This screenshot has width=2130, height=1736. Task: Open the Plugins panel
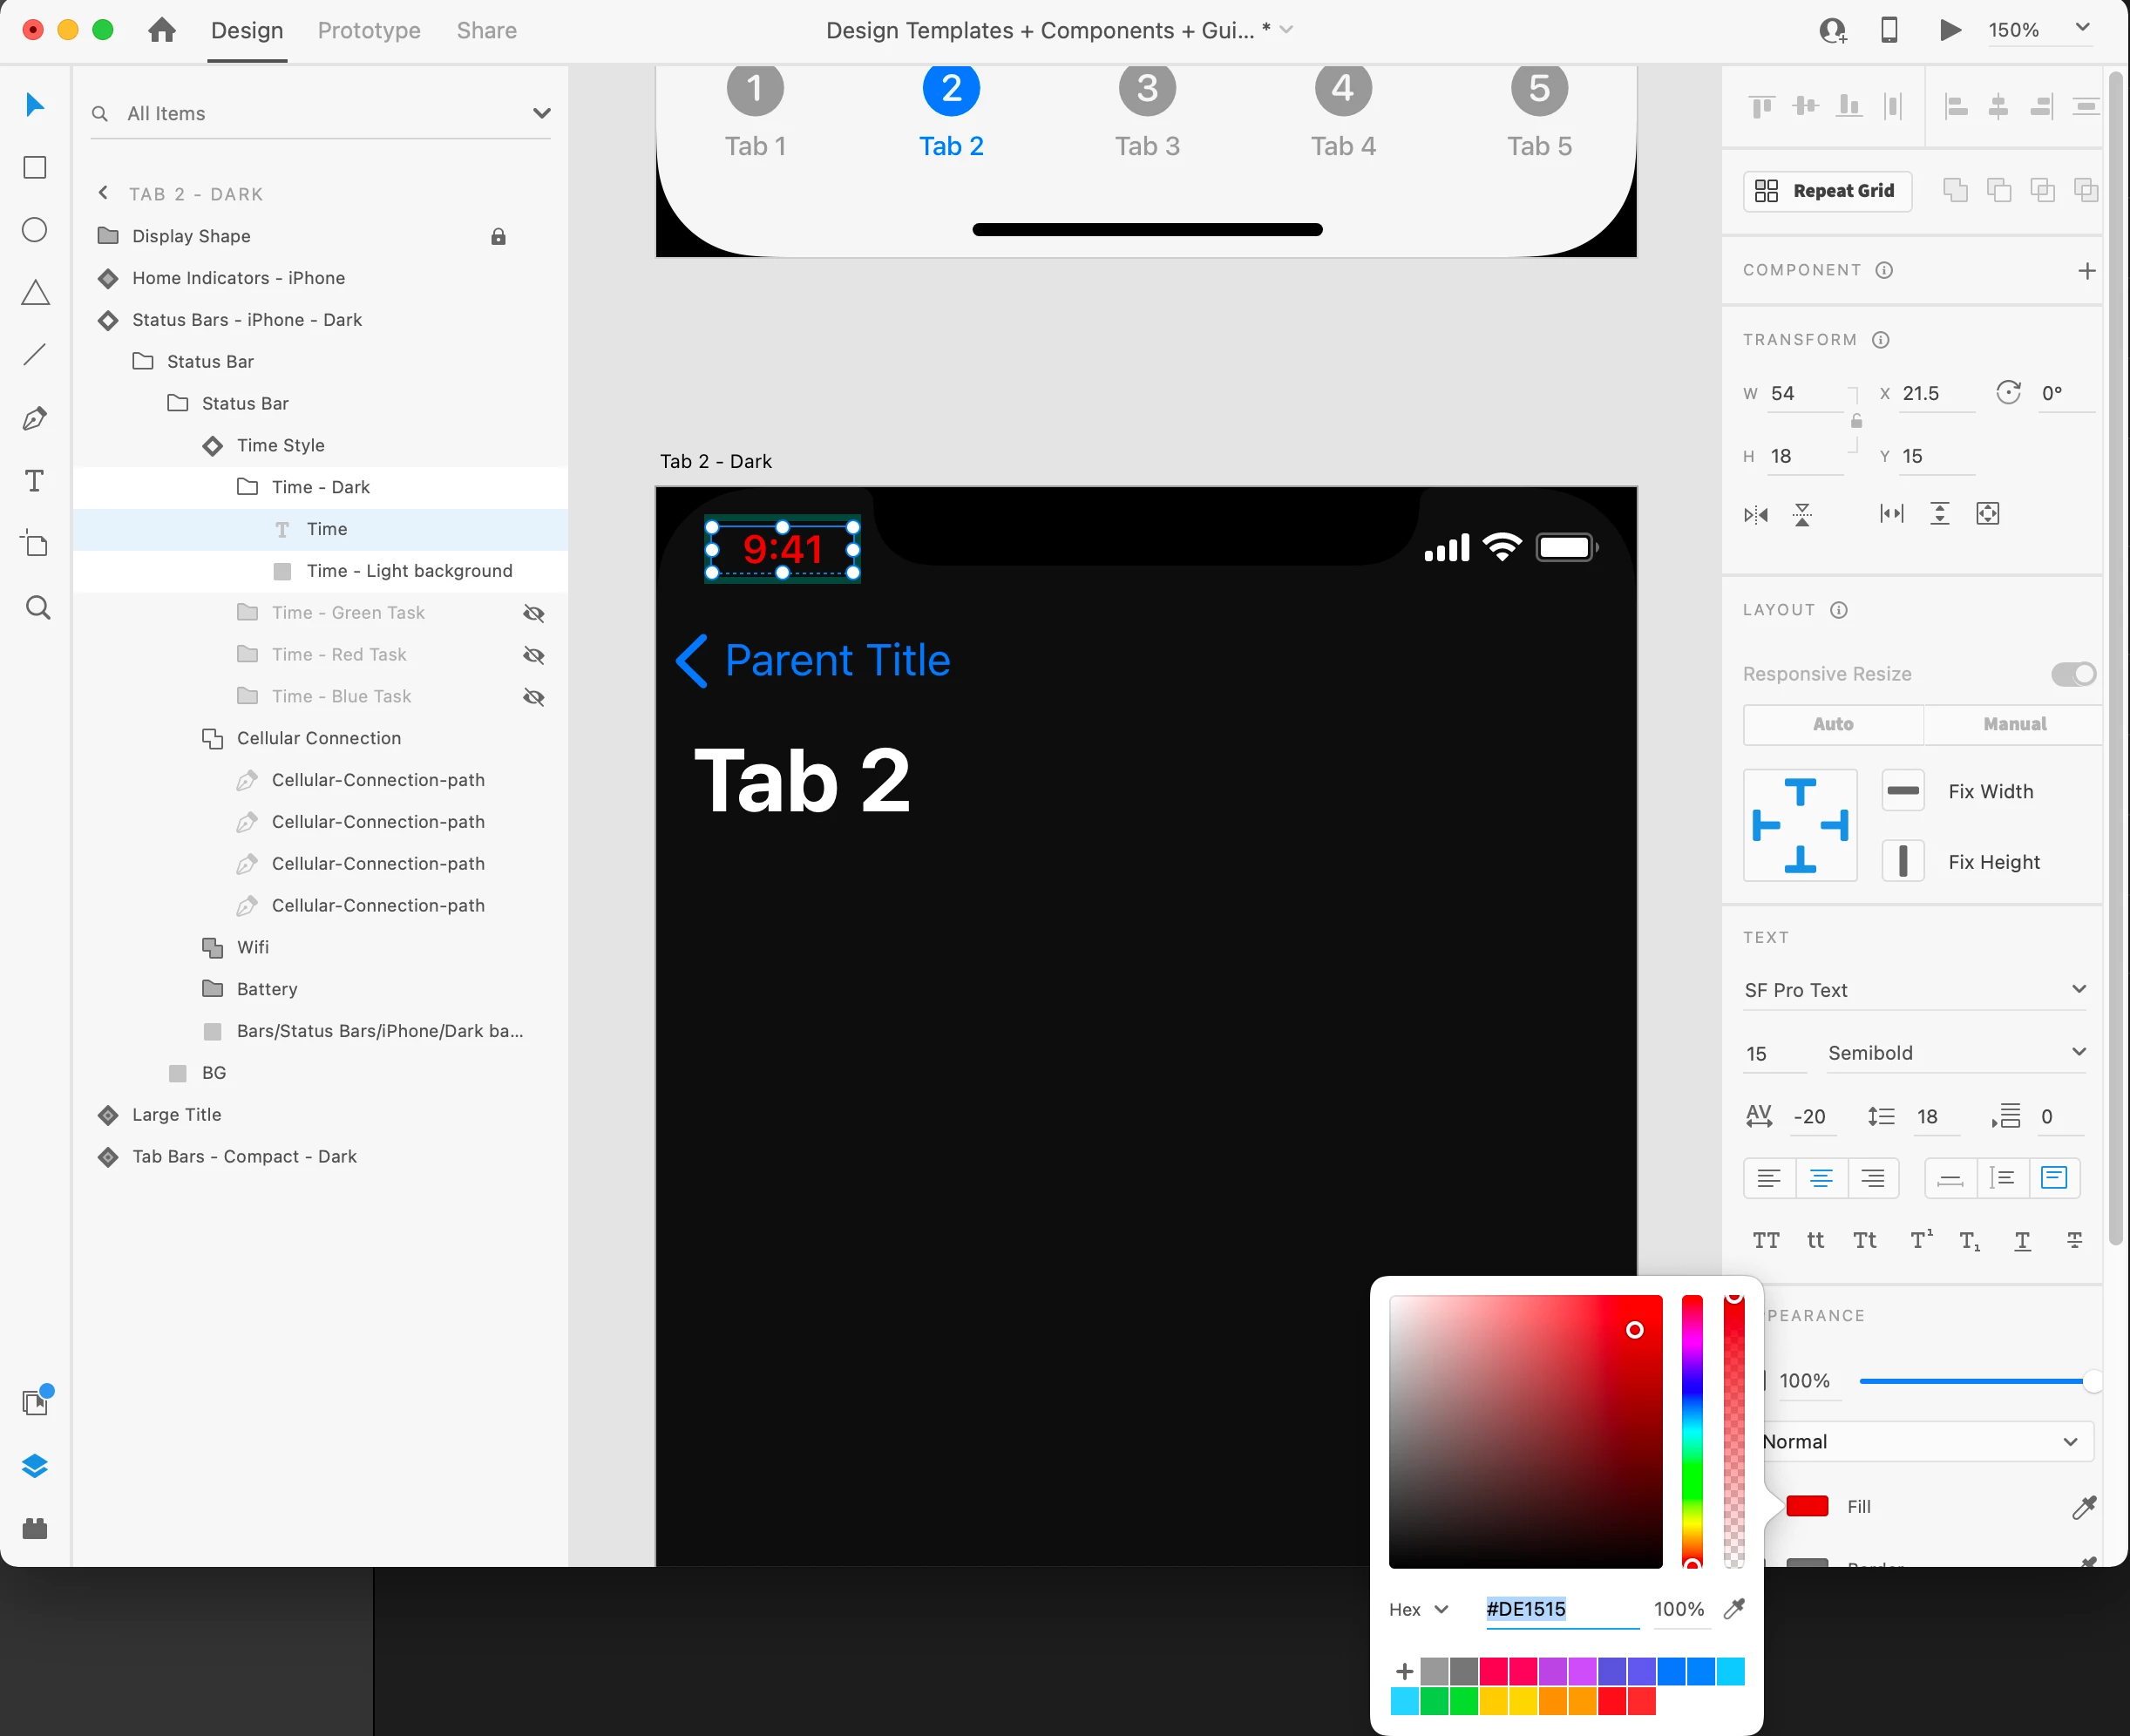[x=35, y=1528]
